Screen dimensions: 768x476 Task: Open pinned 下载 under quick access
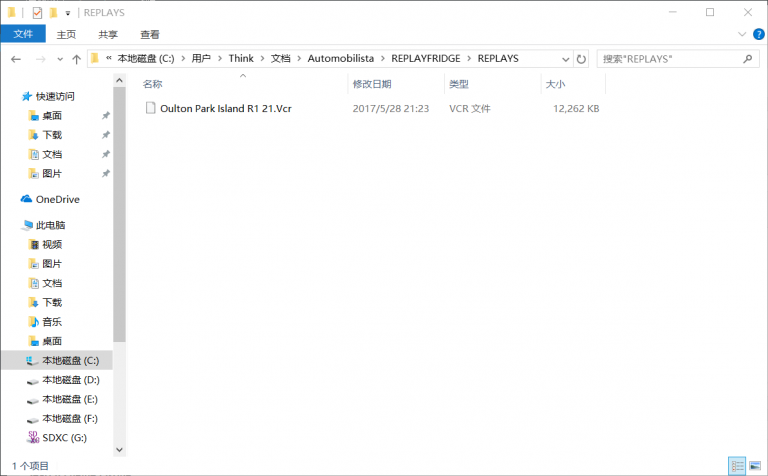click(52, 135)
